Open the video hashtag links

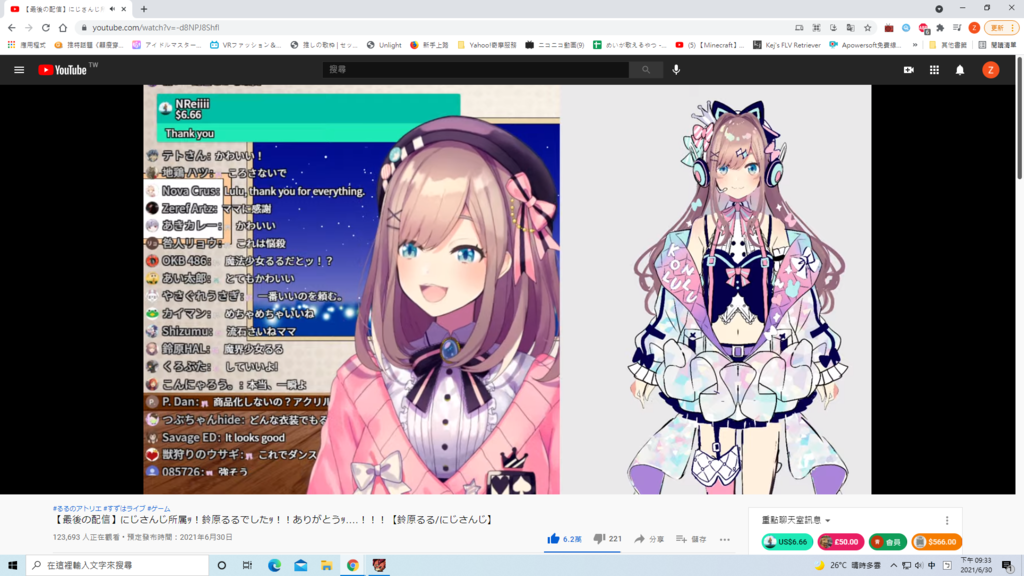112,509
